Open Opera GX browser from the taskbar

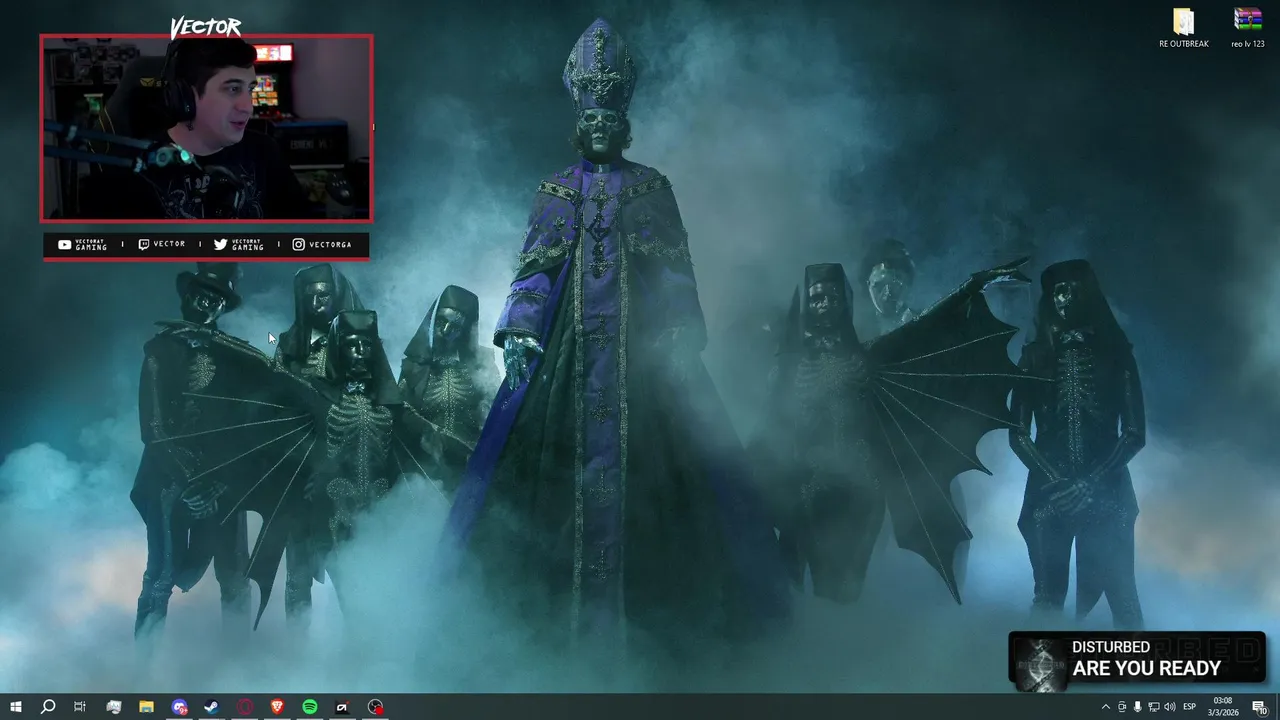tap(245, 707)
